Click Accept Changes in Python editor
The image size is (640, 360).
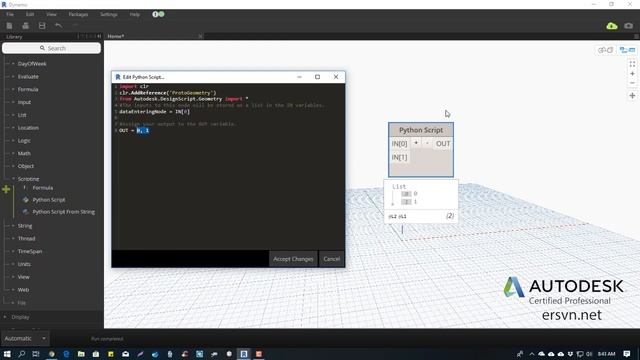(293, 259)
